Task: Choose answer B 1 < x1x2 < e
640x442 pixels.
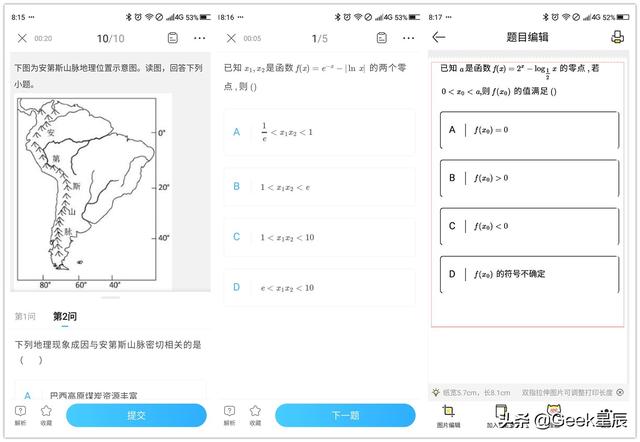Action: coord(320,187)
